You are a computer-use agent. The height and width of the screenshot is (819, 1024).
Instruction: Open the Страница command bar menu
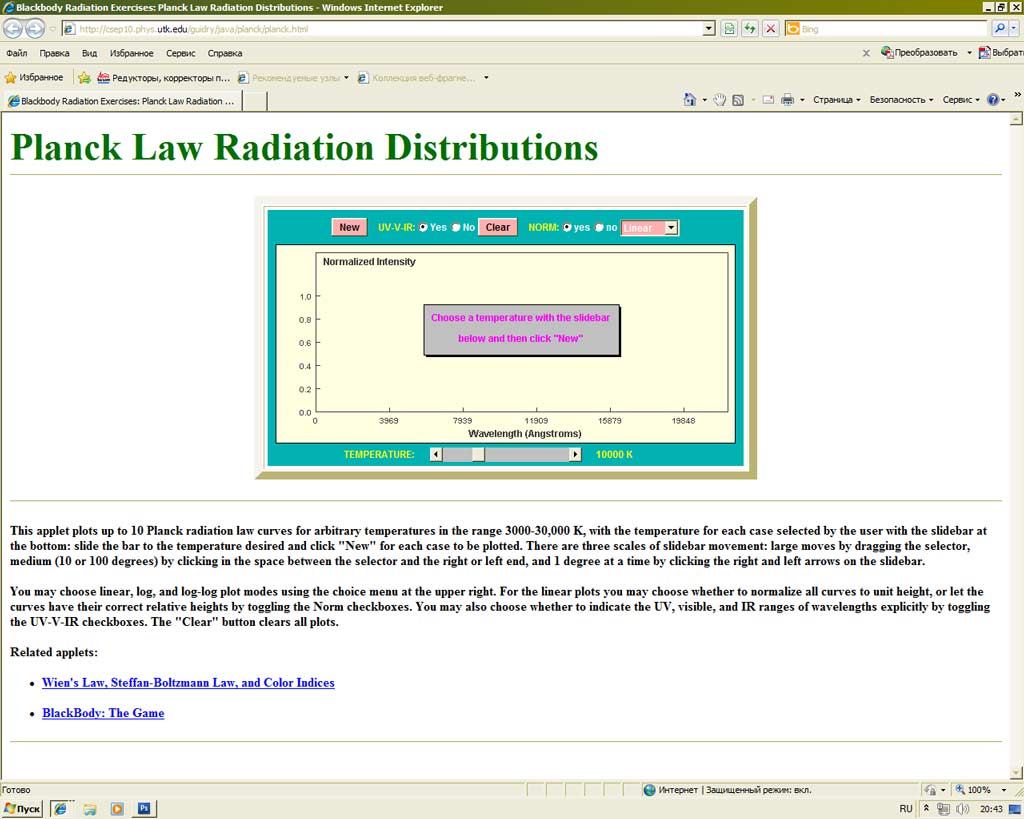coord(837,100)
